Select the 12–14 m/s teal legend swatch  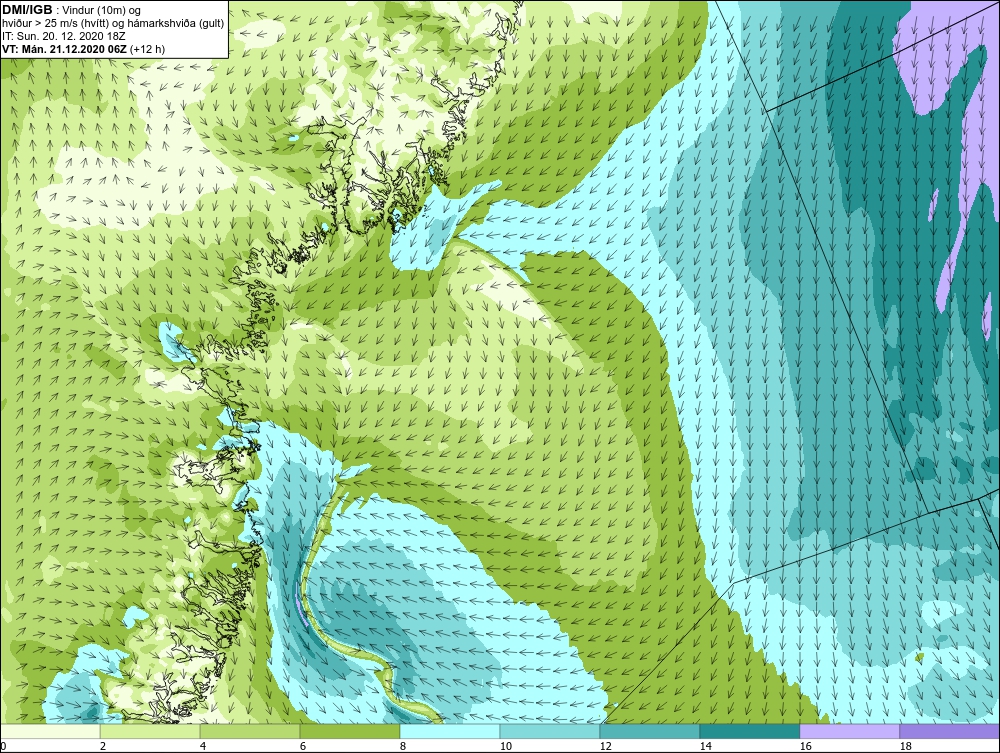tap(649, 731)
